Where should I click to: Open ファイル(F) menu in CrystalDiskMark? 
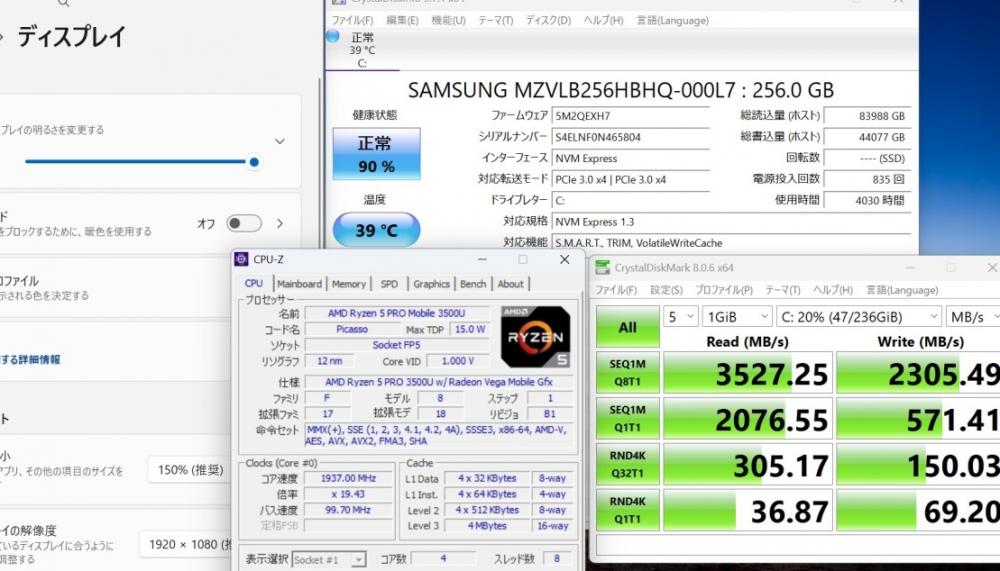point(615,290)
